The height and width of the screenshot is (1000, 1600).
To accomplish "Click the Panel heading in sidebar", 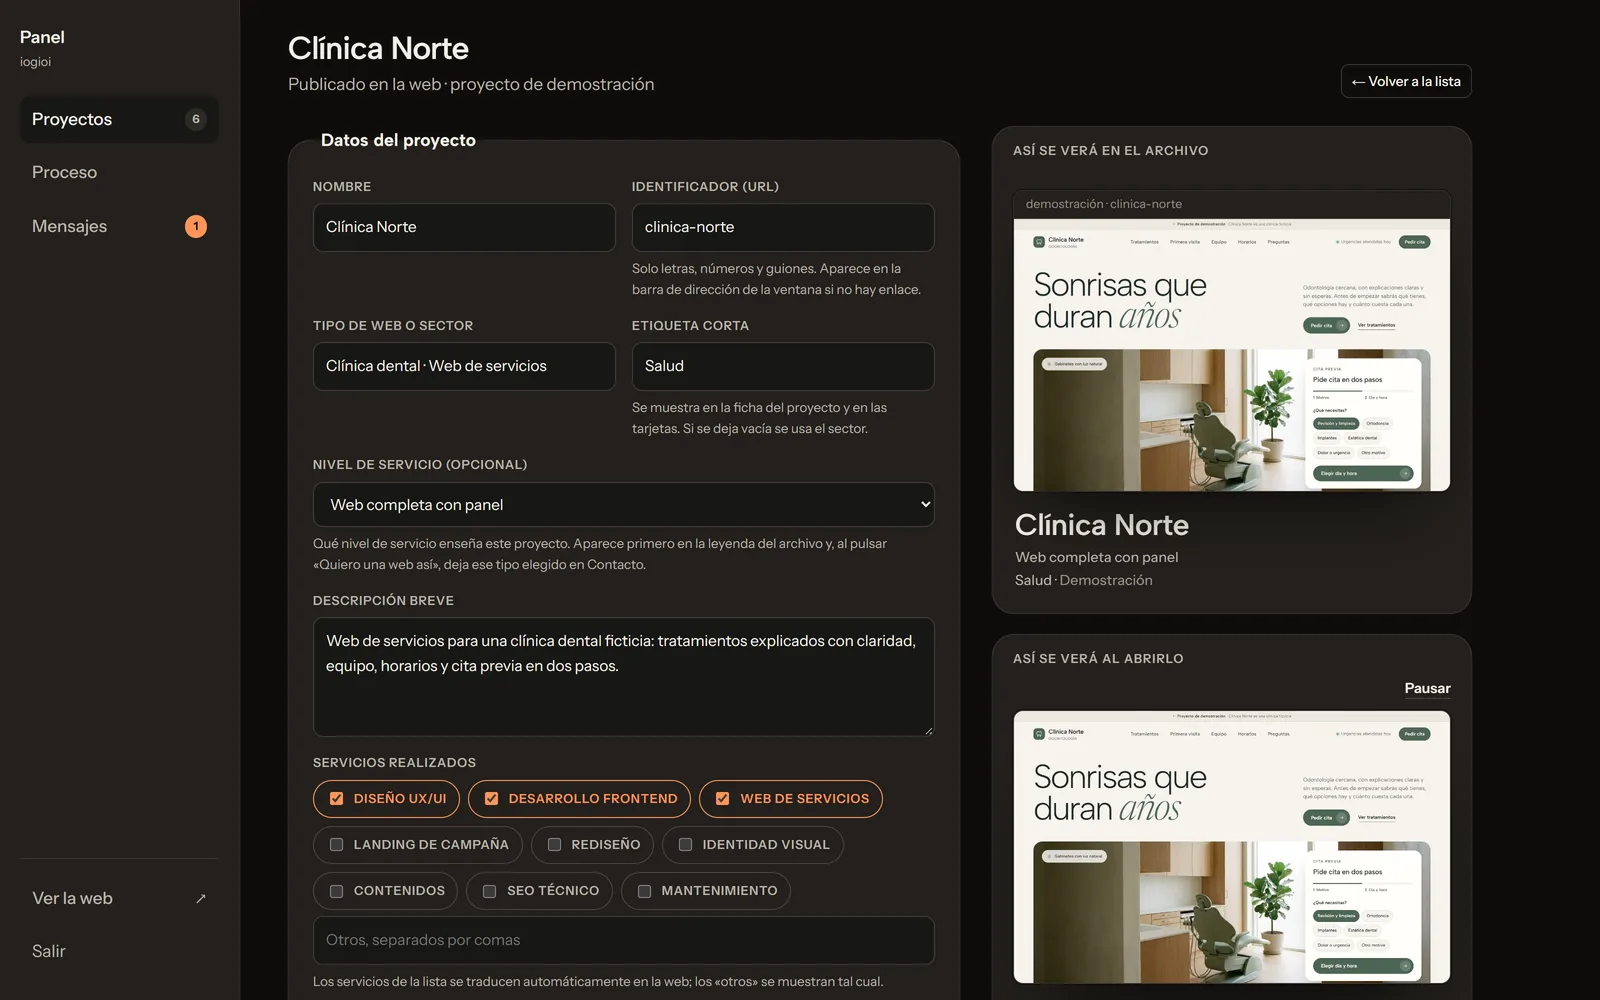I will pos(42,37).
